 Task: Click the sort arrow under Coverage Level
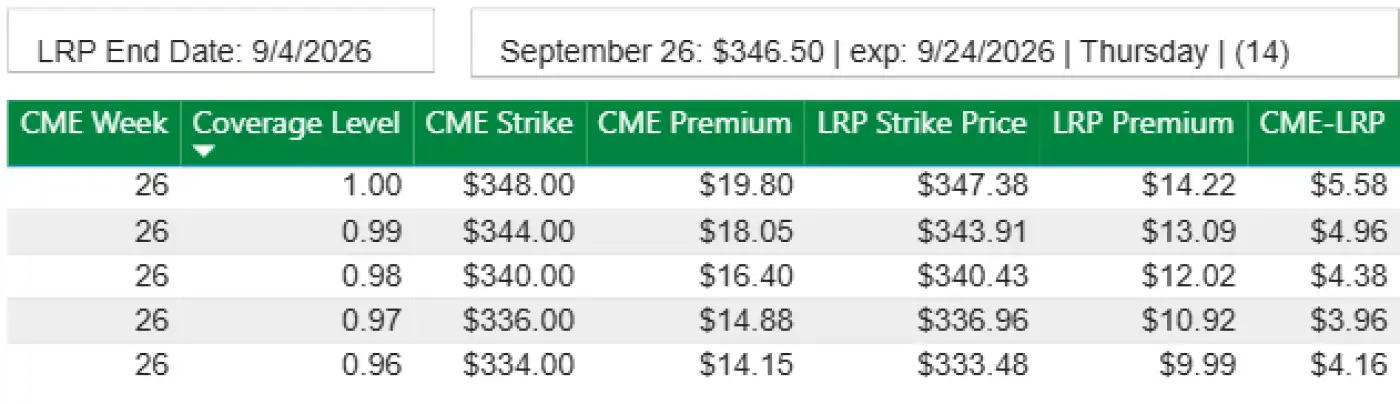coord(203,152)
